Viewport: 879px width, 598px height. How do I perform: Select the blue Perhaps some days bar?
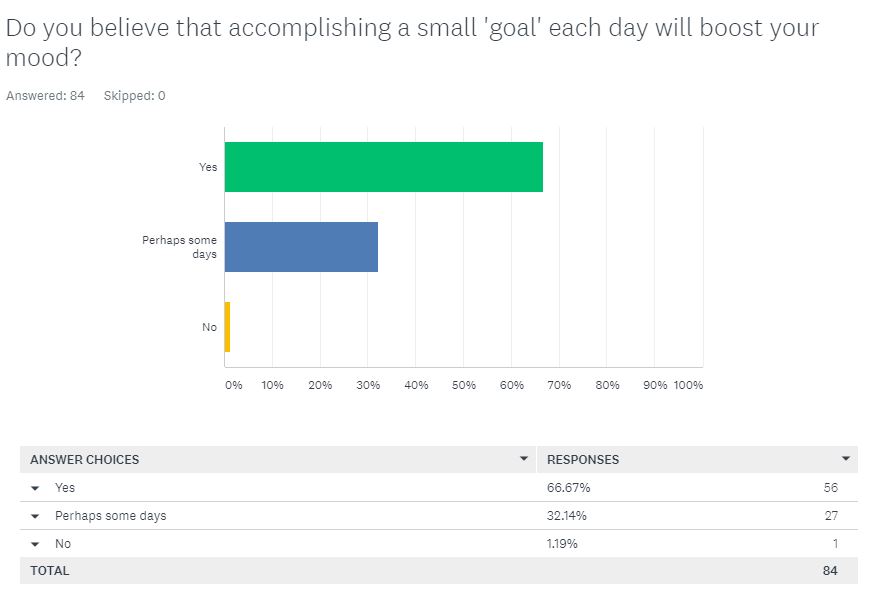(301, 247)
